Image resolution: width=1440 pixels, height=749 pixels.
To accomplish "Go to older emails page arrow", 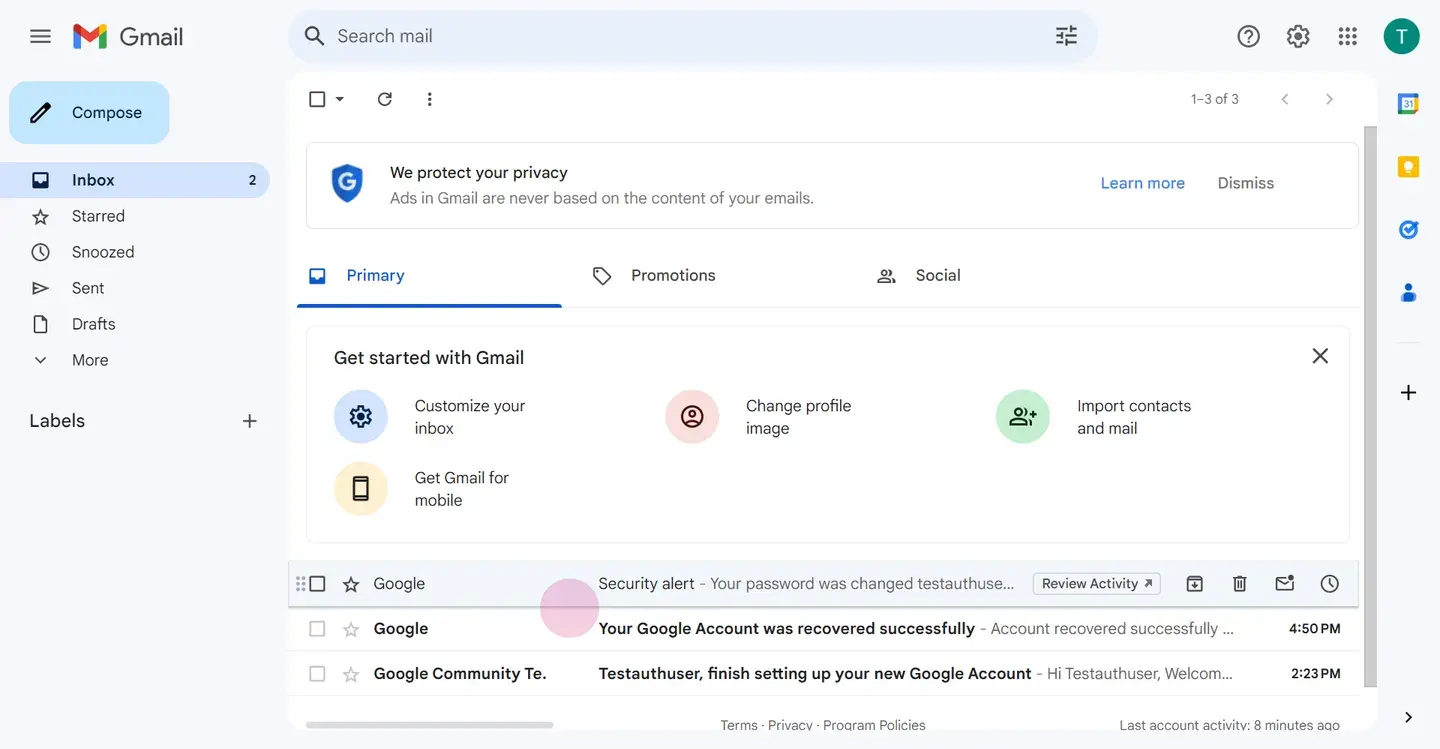I will point(1329,99).
